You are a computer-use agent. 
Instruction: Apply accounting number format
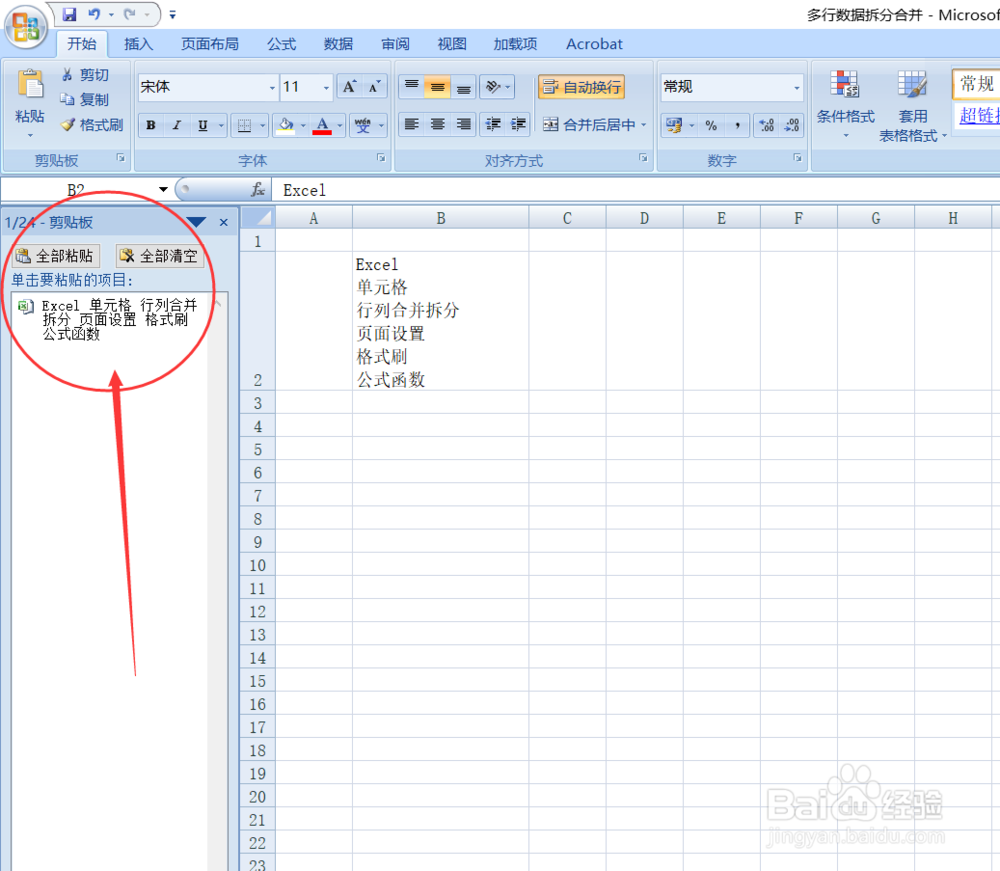coord(674,125)
